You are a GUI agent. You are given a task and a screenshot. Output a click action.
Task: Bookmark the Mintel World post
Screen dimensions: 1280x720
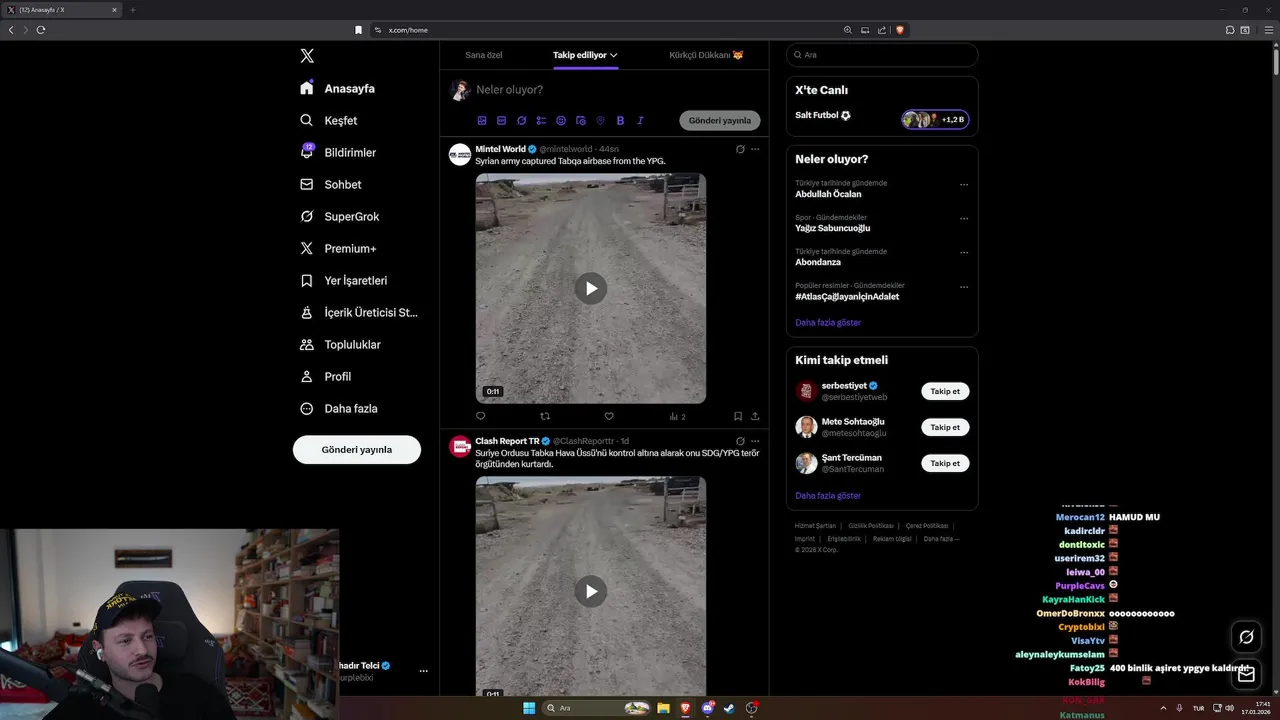(738, 416)
